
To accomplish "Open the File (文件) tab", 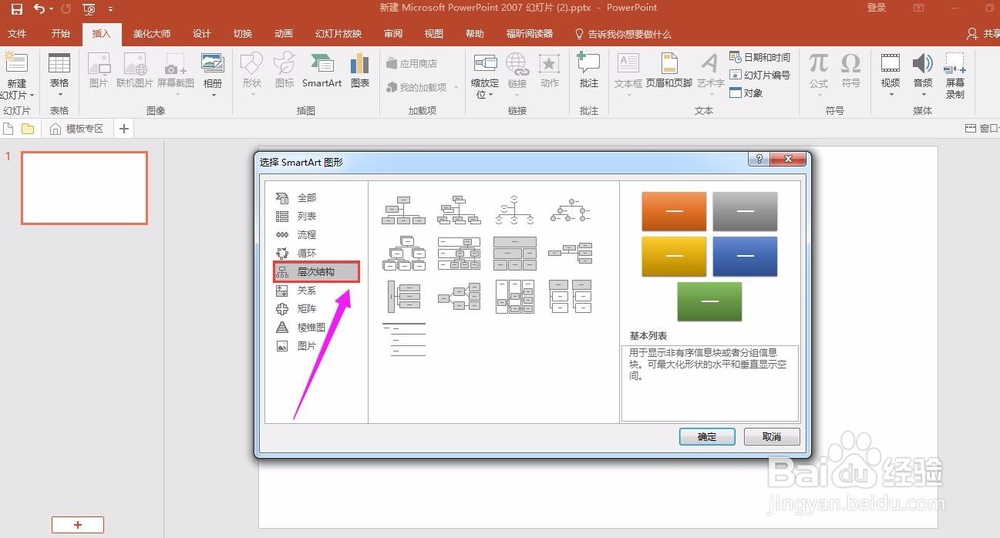I will click(17, 34).
